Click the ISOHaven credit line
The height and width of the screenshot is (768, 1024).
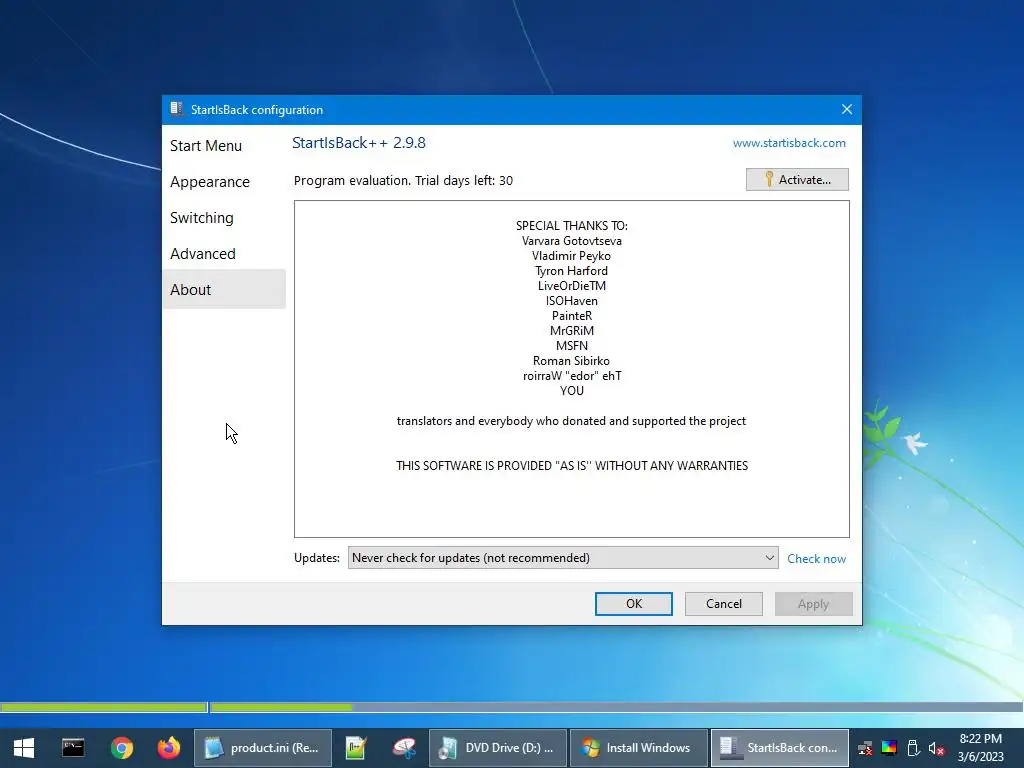pyautogui.click(x=571, y=301)
